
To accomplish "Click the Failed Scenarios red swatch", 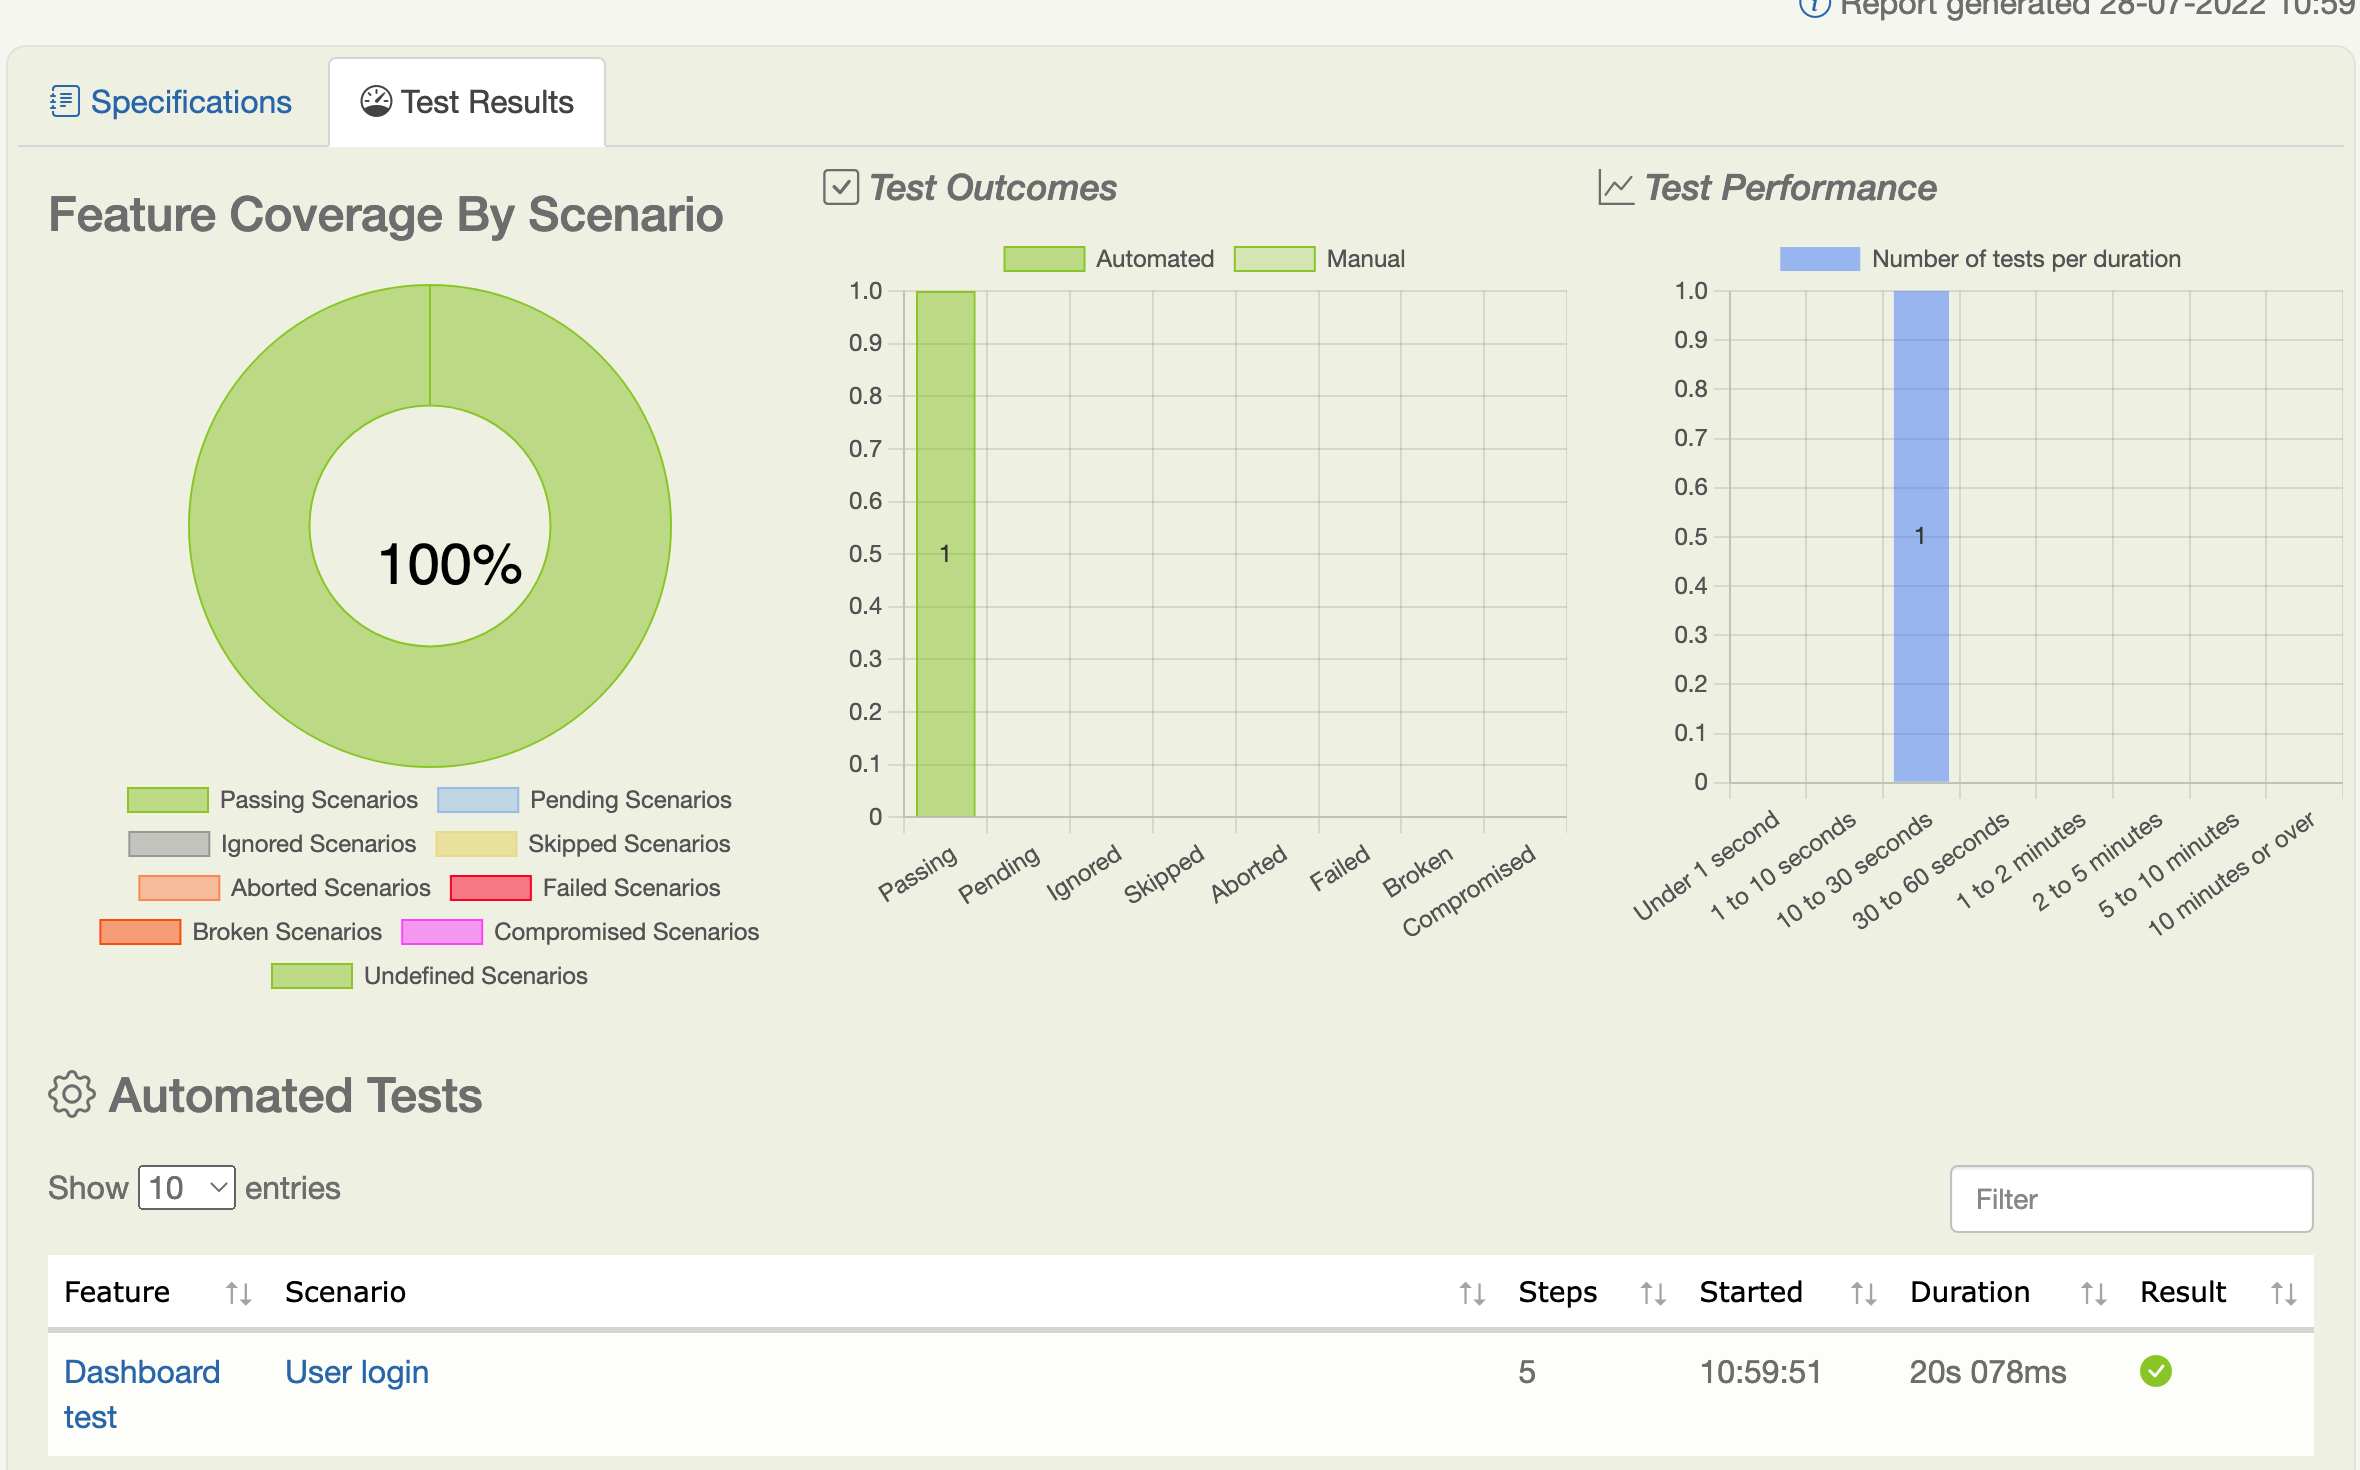I will [490, 888].
